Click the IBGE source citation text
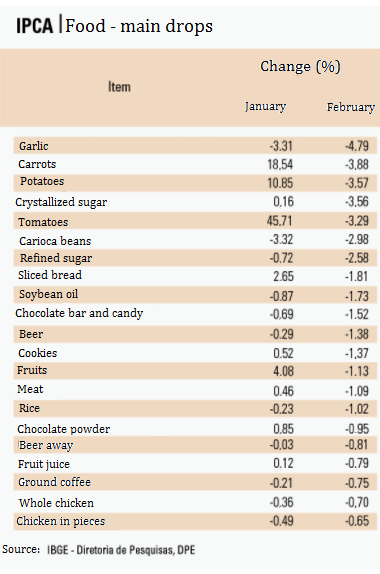 (x=121, y=550)
